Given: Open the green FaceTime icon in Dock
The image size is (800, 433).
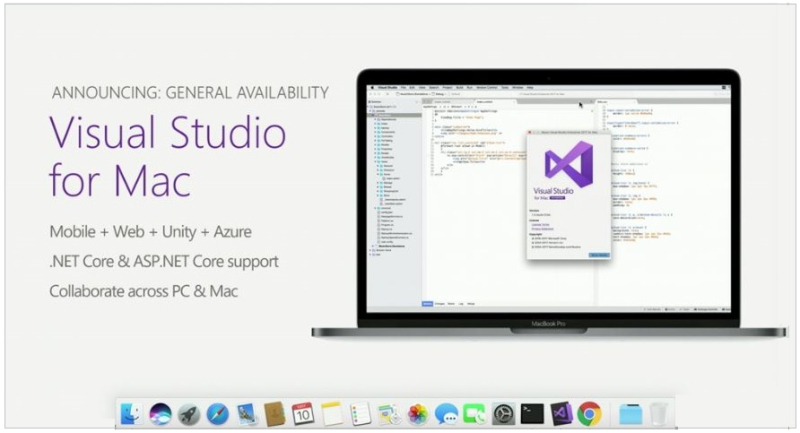Looking at the screenshot, I should (475, 414).
